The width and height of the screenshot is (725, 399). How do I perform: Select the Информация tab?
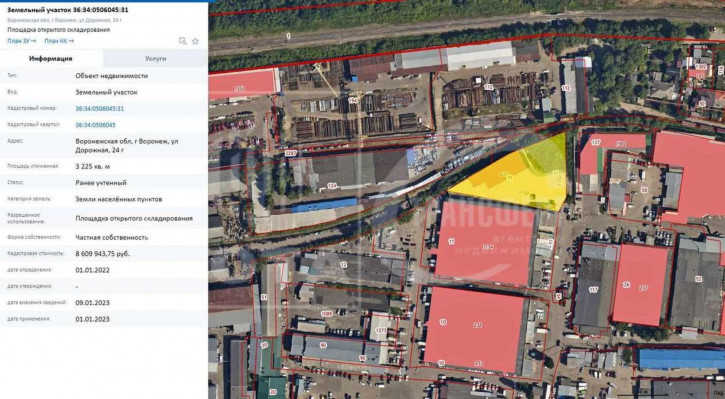coord(51,59)
